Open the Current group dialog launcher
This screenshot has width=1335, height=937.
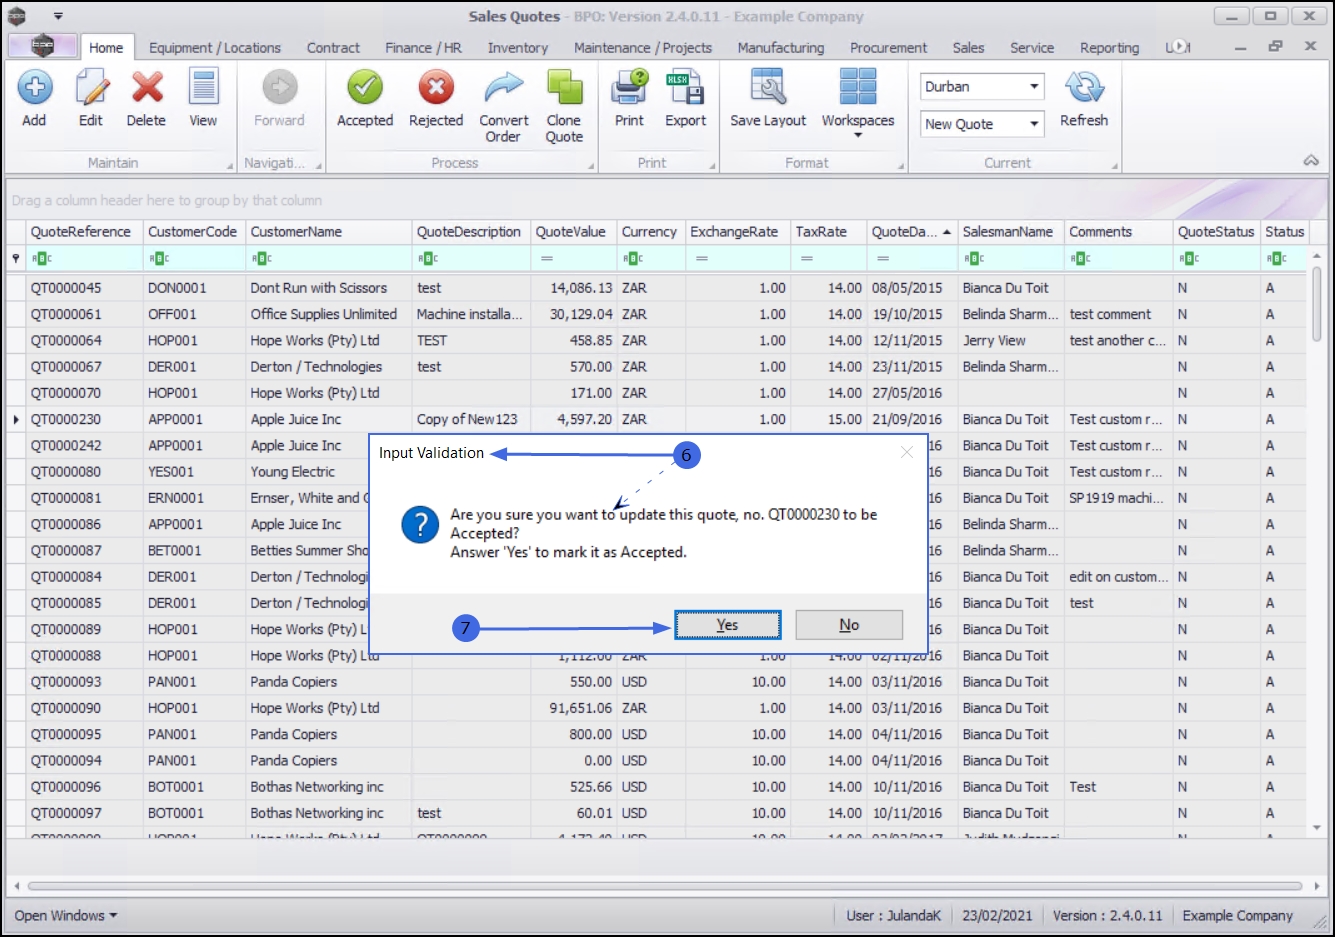pyautogui.click(x=1115, y=165)
